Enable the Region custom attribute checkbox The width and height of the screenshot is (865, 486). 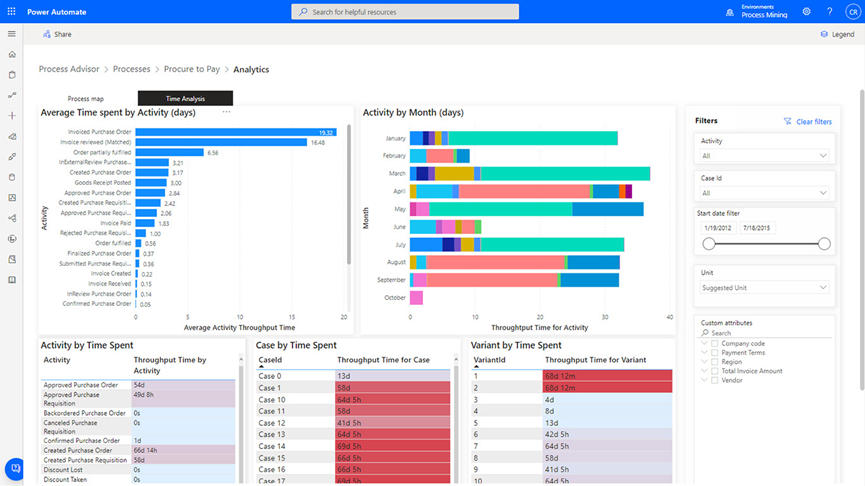pyautogui.click(x=715, y=362)
